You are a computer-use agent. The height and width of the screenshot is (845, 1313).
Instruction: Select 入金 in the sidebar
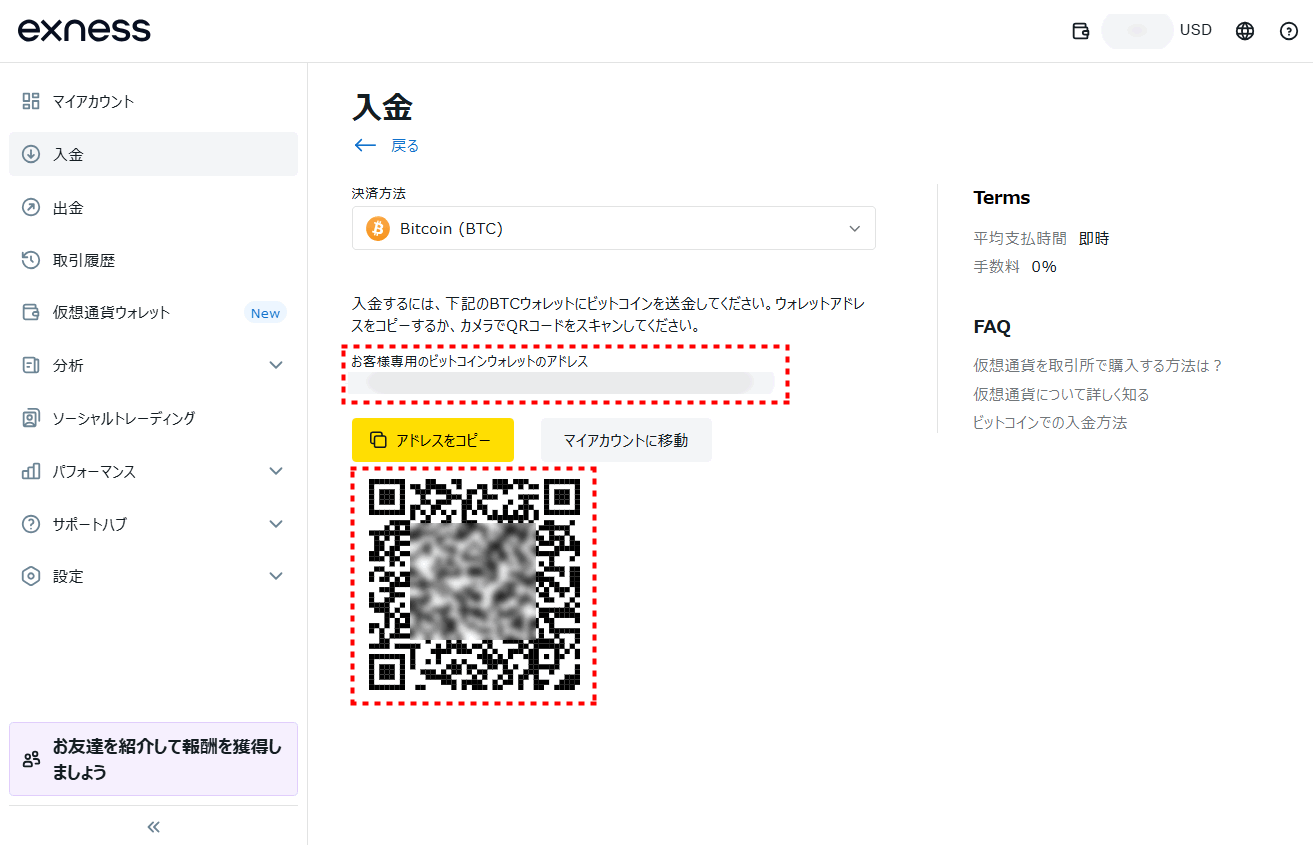(153, 154)
